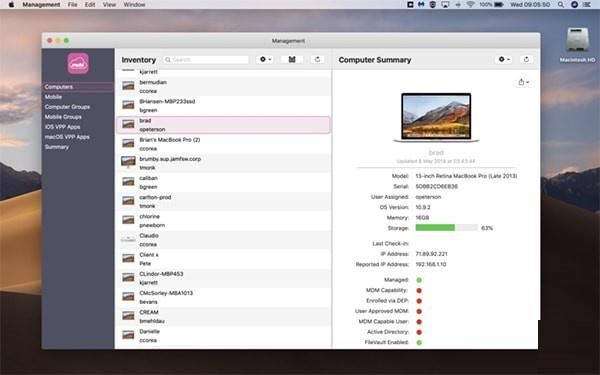Select the carlton-prod computer row
The image size is (600, 375).
[223, 201]
